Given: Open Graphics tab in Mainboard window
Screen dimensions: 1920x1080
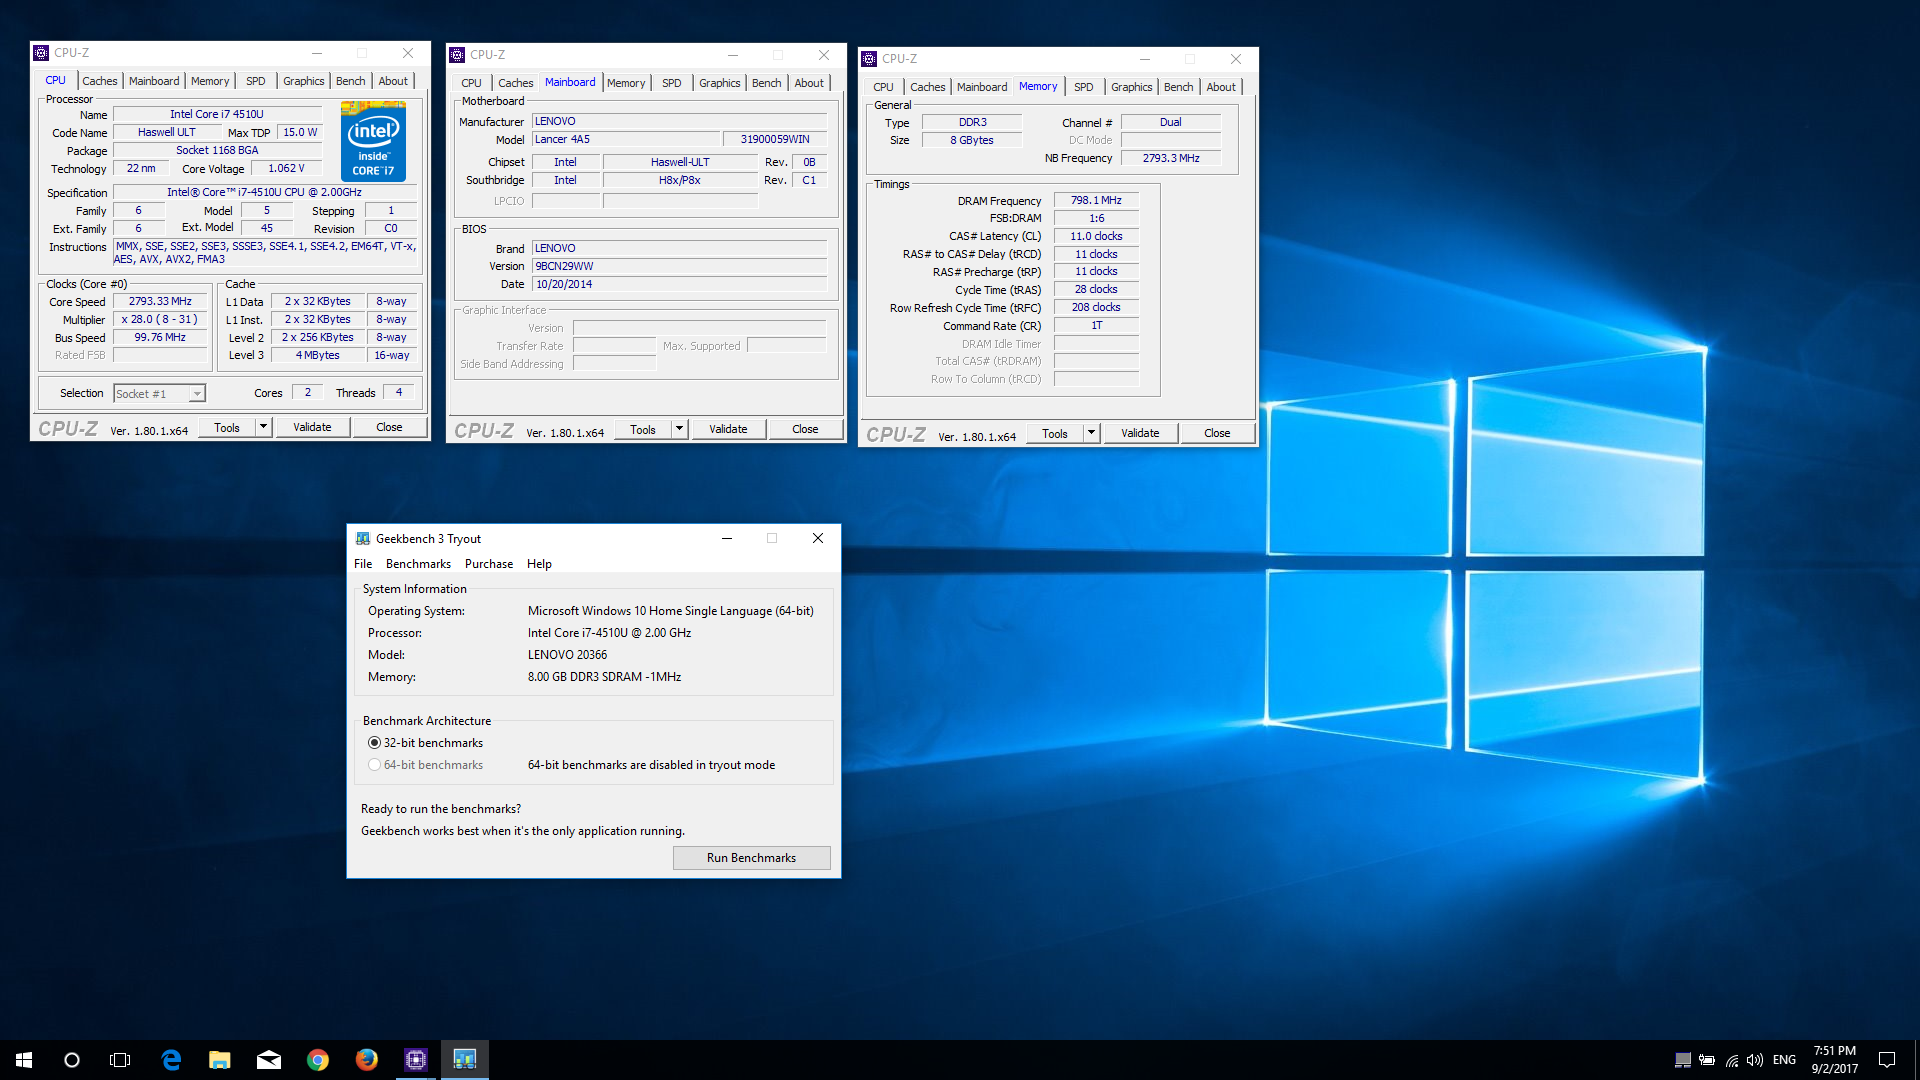Looking at the screenshot, I should (720, 83).
